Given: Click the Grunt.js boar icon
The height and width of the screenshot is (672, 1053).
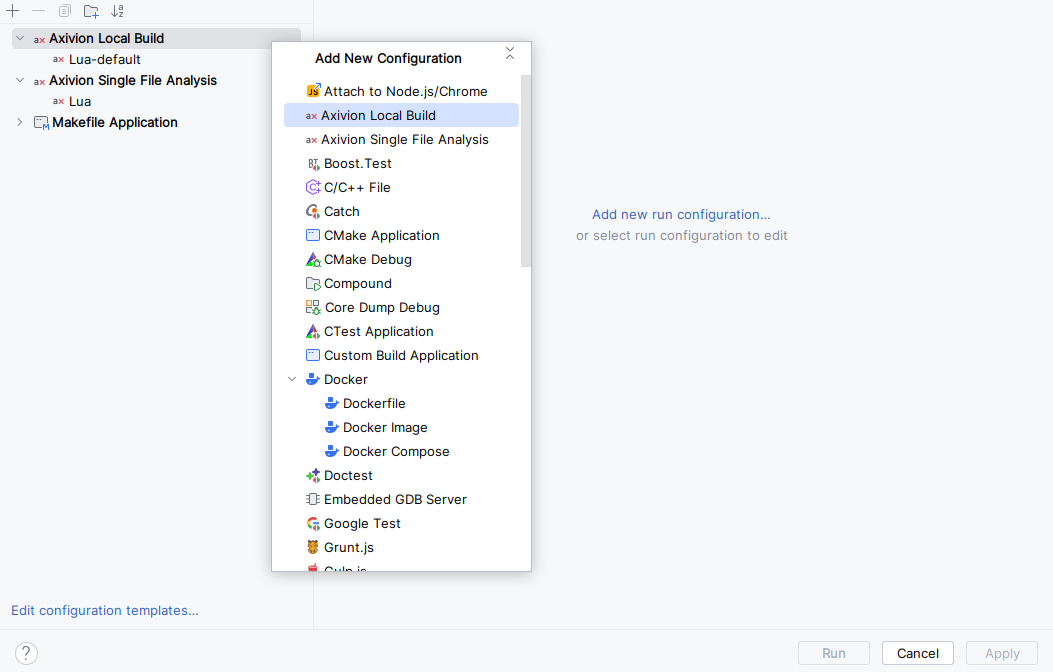Looking at the screenshot, I should pyautogui.click(x=313, y=548).
